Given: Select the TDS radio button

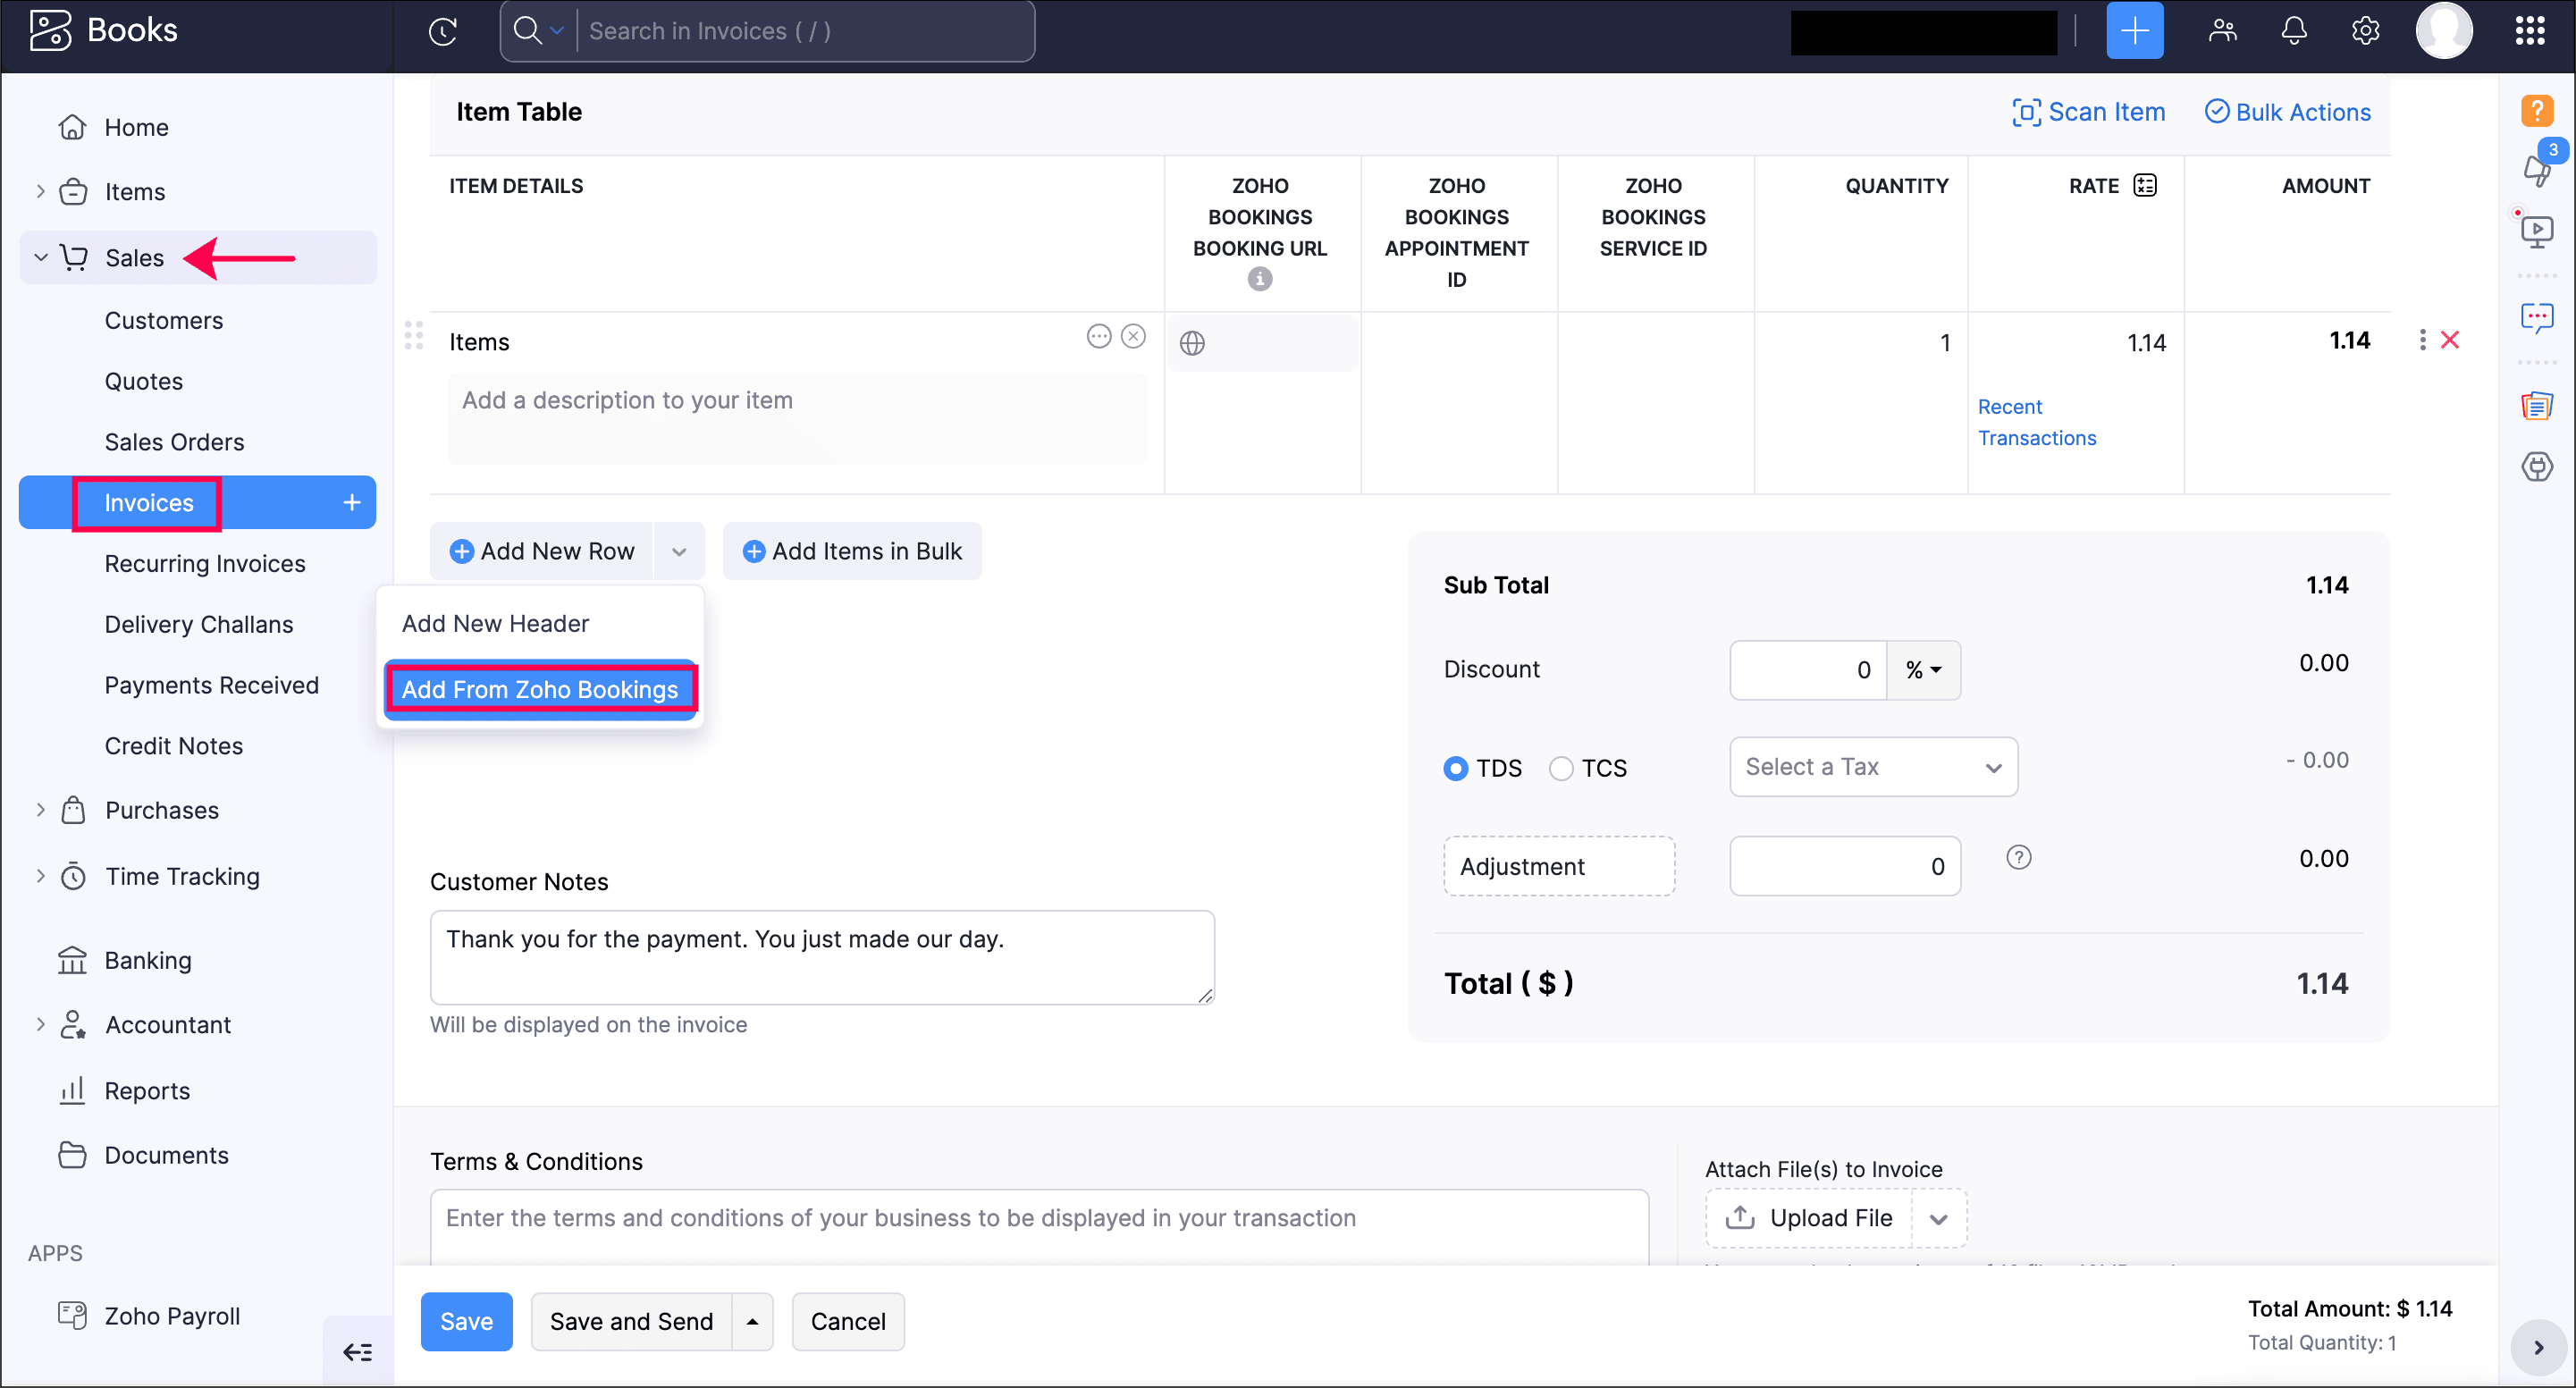Looking at the screenshot, I should [x=1455, y=768].
